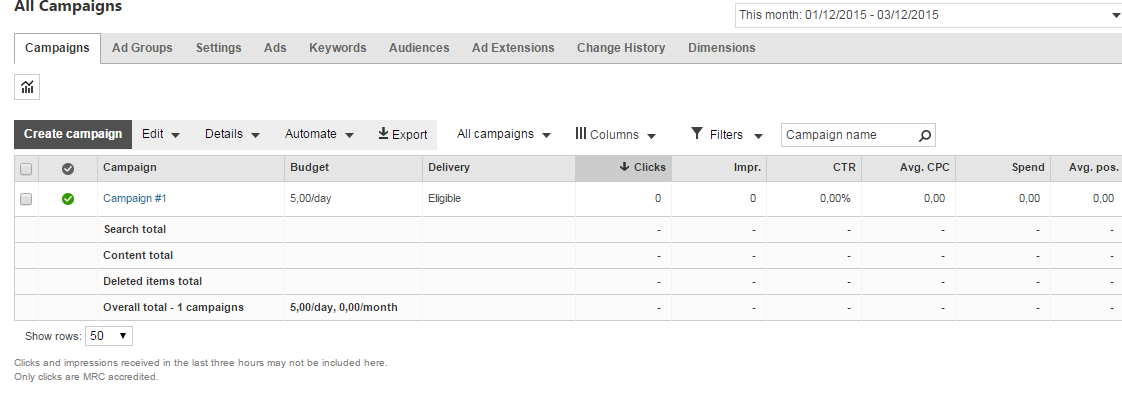Sort by the Clicks column header
This screenshot has width=1122, height=405.
pos(642,168)
